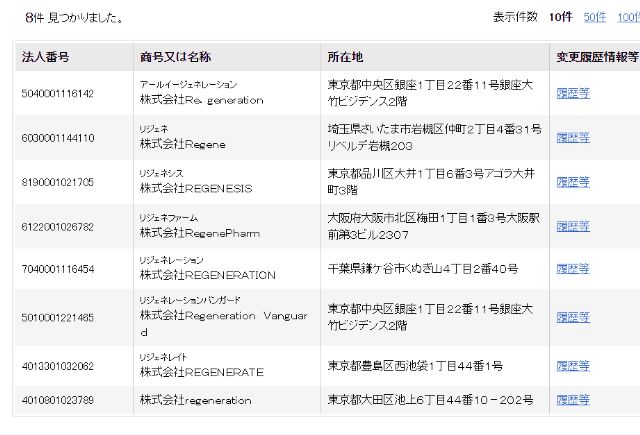Click address 東京都大田区池上6丁目44番10－202号
Viewport: 640px width, 435px height.
click(430, 400)
